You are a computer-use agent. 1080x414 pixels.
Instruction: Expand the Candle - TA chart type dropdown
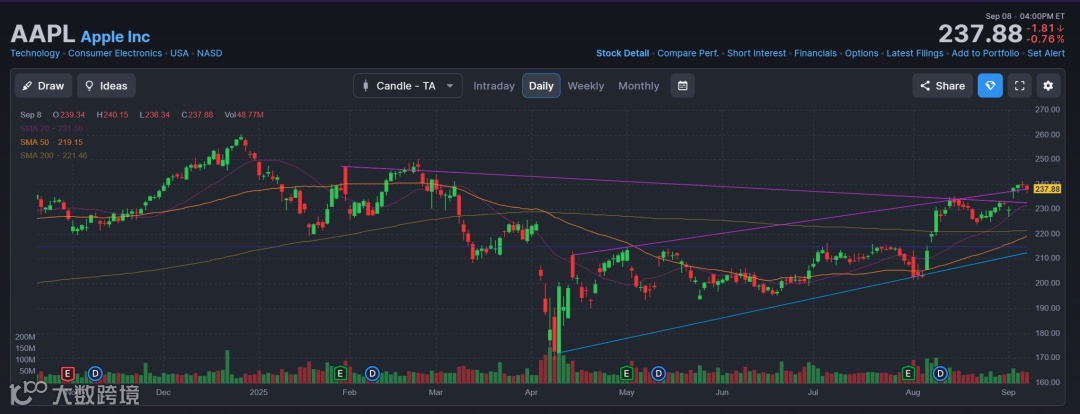(408, 85)
